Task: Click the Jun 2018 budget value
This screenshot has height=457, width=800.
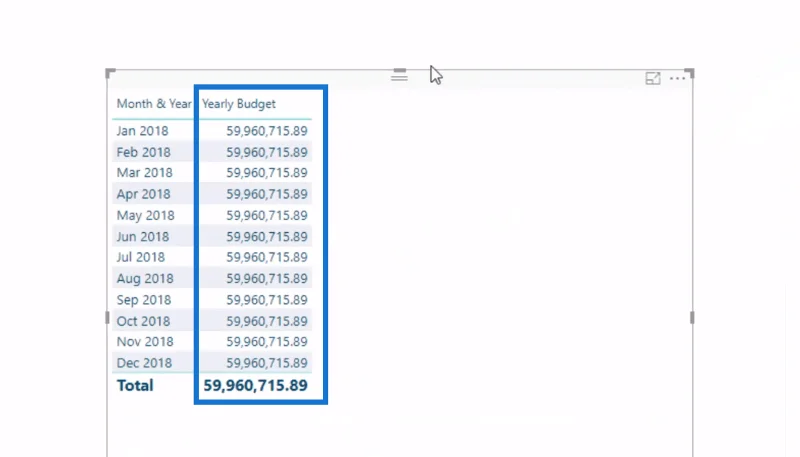Action: 267,237
